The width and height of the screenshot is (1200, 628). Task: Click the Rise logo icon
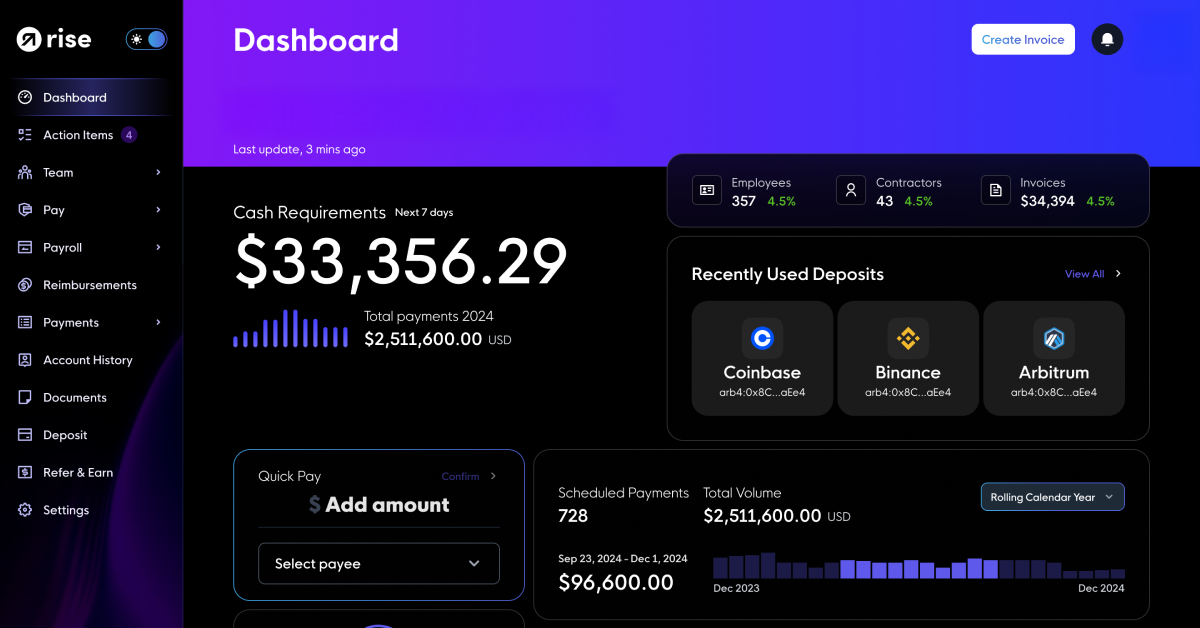coord(28,40)
